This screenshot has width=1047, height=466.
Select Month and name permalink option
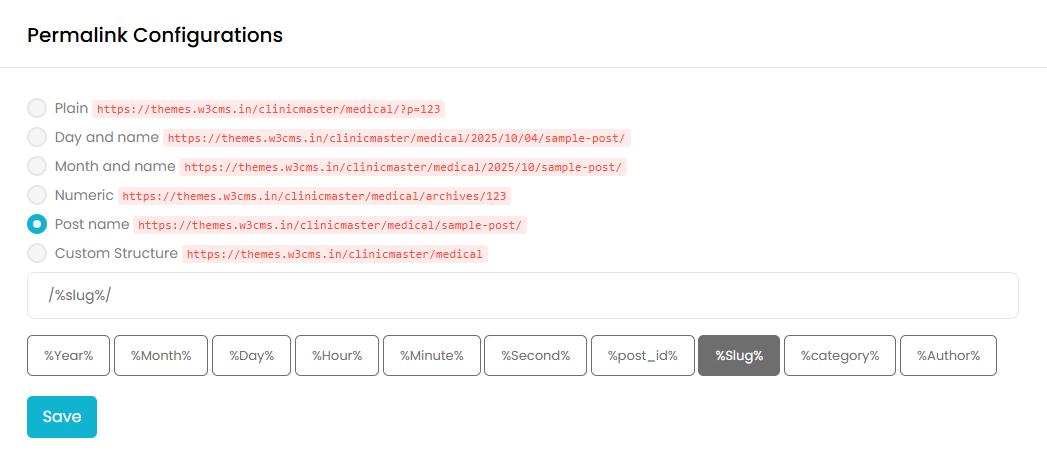[x=37, y=166]
